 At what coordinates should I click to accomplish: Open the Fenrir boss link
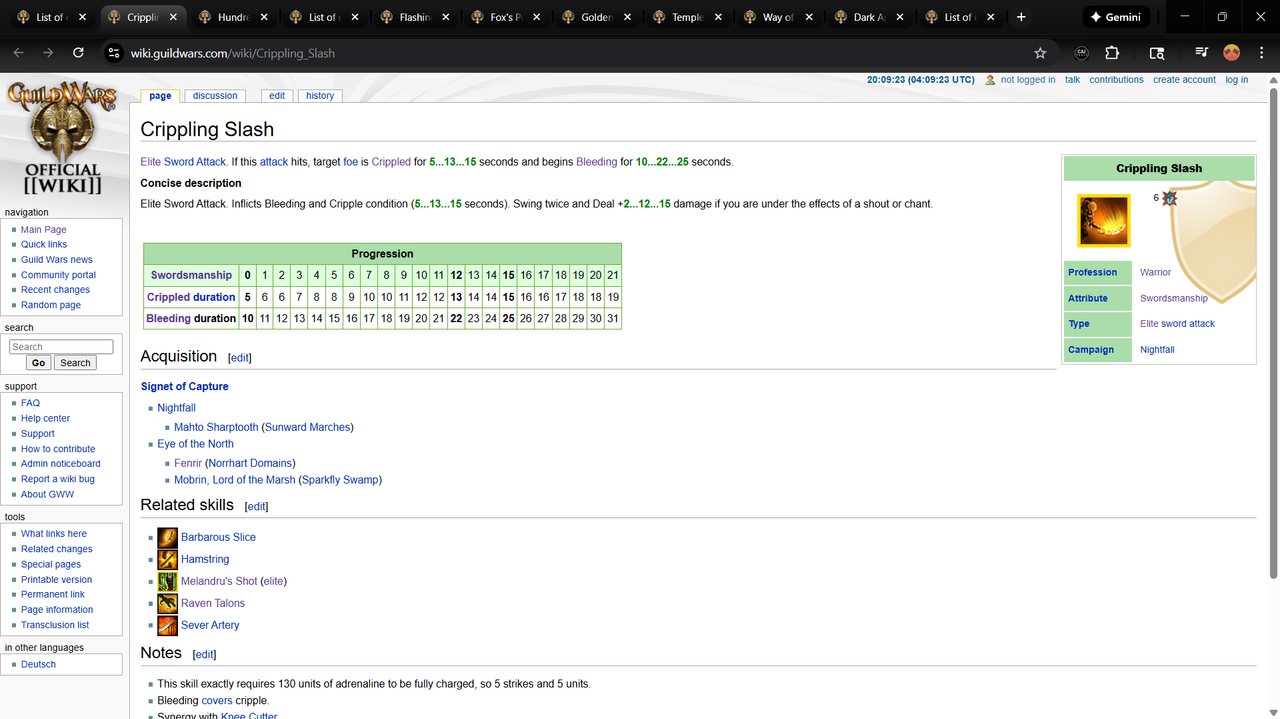tap(188, 463)
